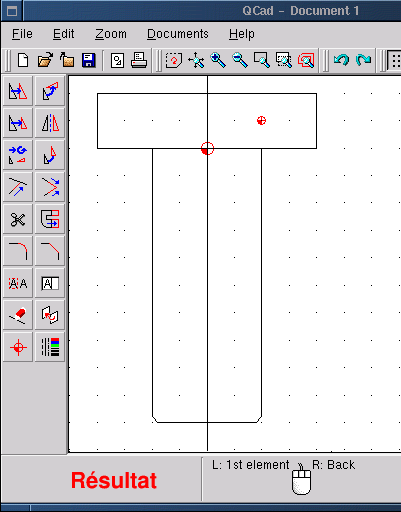Undo the last action
The height and width of the screenshot is (512, 401).
point(341,61)
